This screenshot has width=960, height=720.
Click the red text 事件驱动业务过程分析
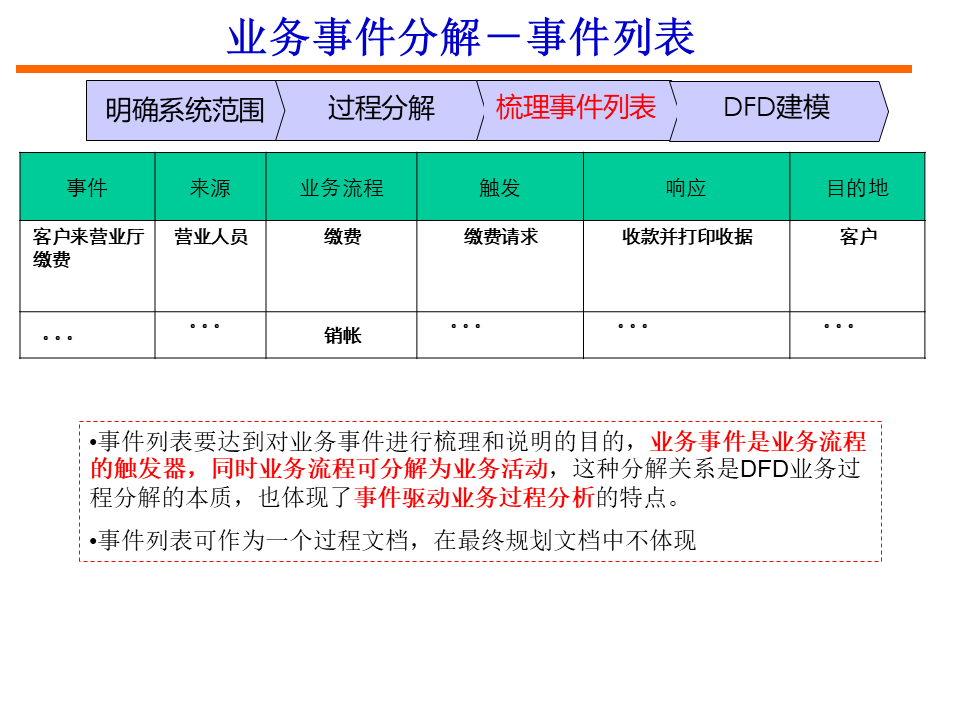[474, 497]
